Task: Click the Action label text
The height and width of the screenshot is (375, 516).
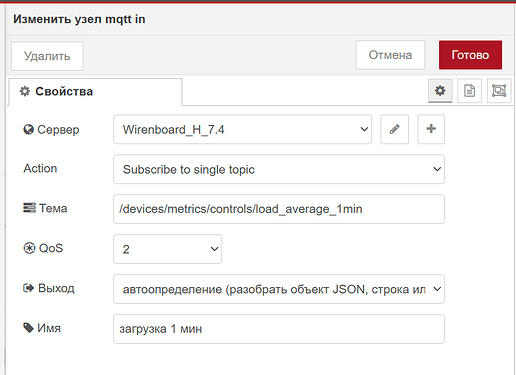Action: click(40, 168)
